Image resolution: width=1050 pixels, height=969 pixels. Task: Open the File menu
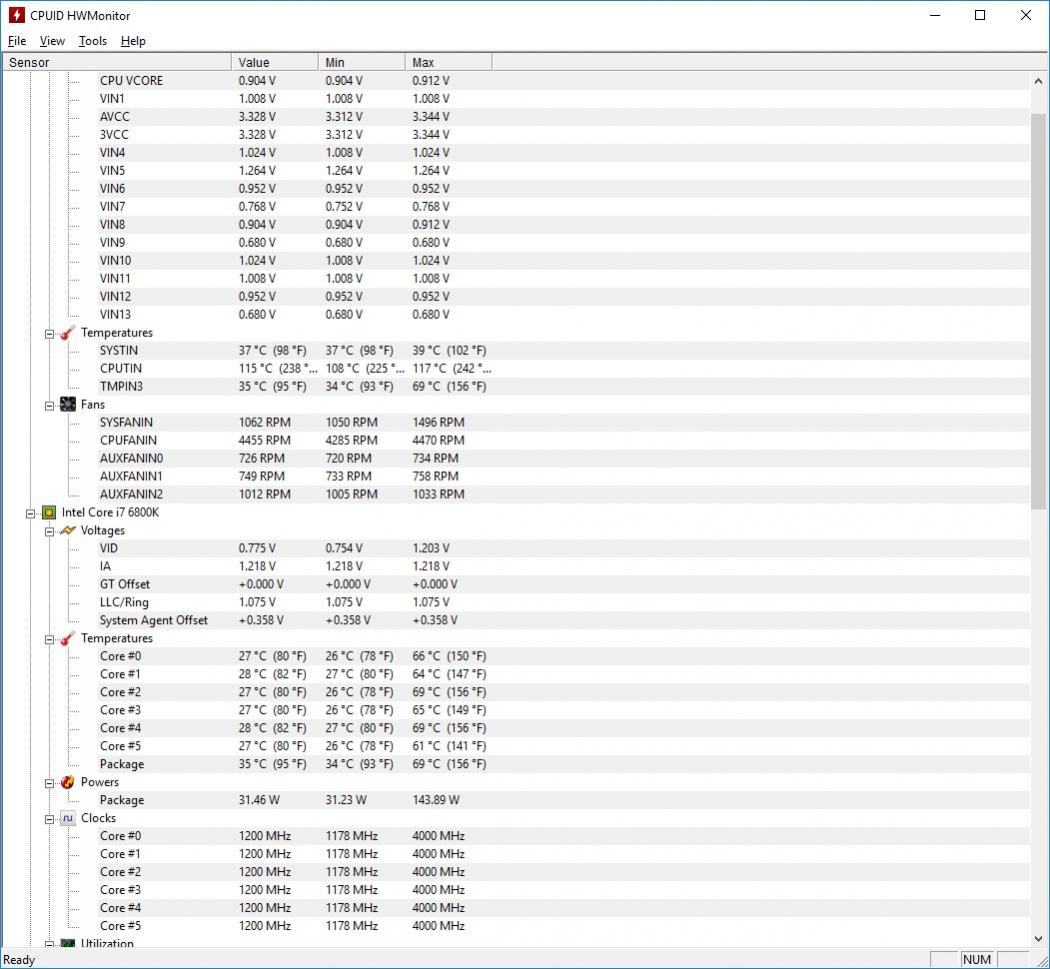(x=17, y=41)
